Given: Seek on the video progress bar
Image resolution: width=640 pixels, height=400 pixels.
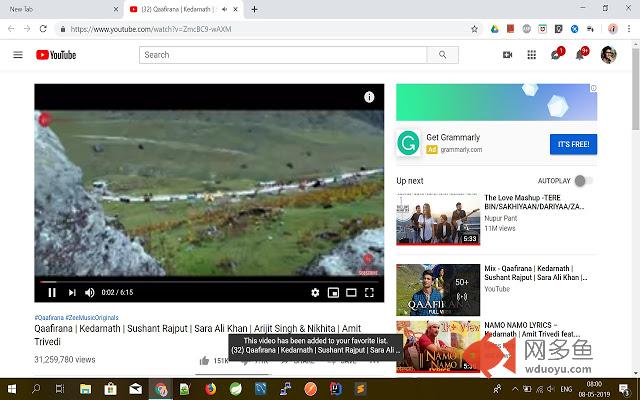Looking at the screenshot, I should click(x=209, y=282).
